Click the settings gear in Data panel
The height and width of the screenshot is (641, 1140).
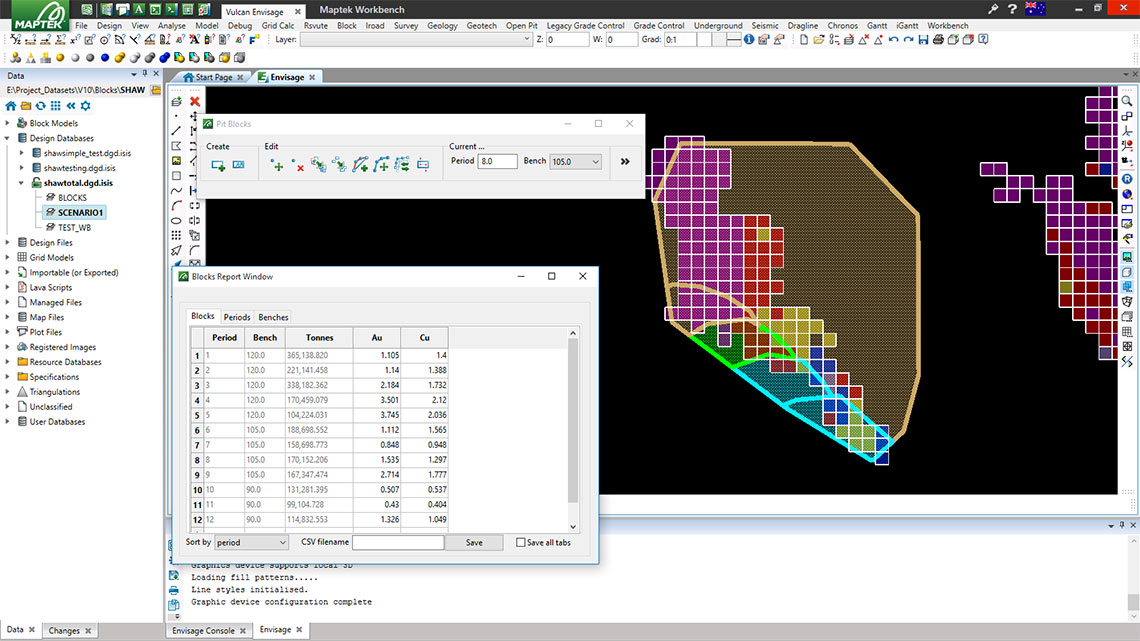86,106
